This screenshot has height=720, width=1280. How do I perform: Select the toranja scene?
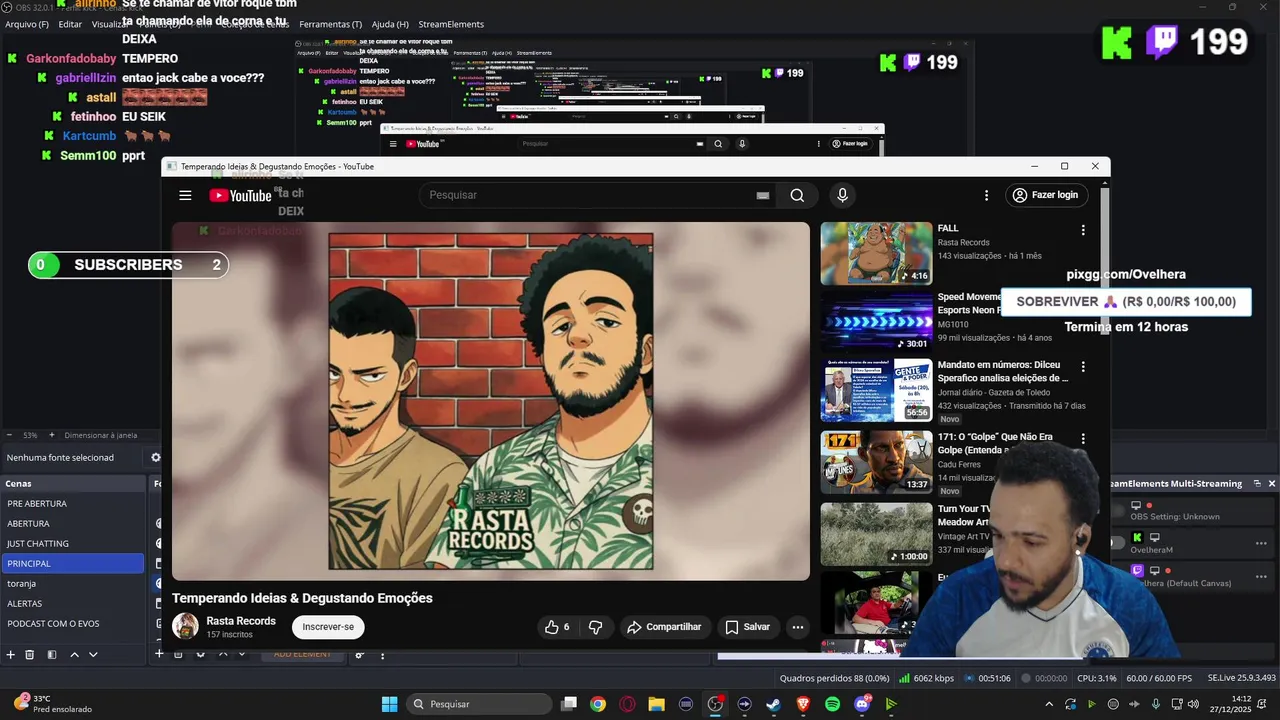tap(73, 584)
